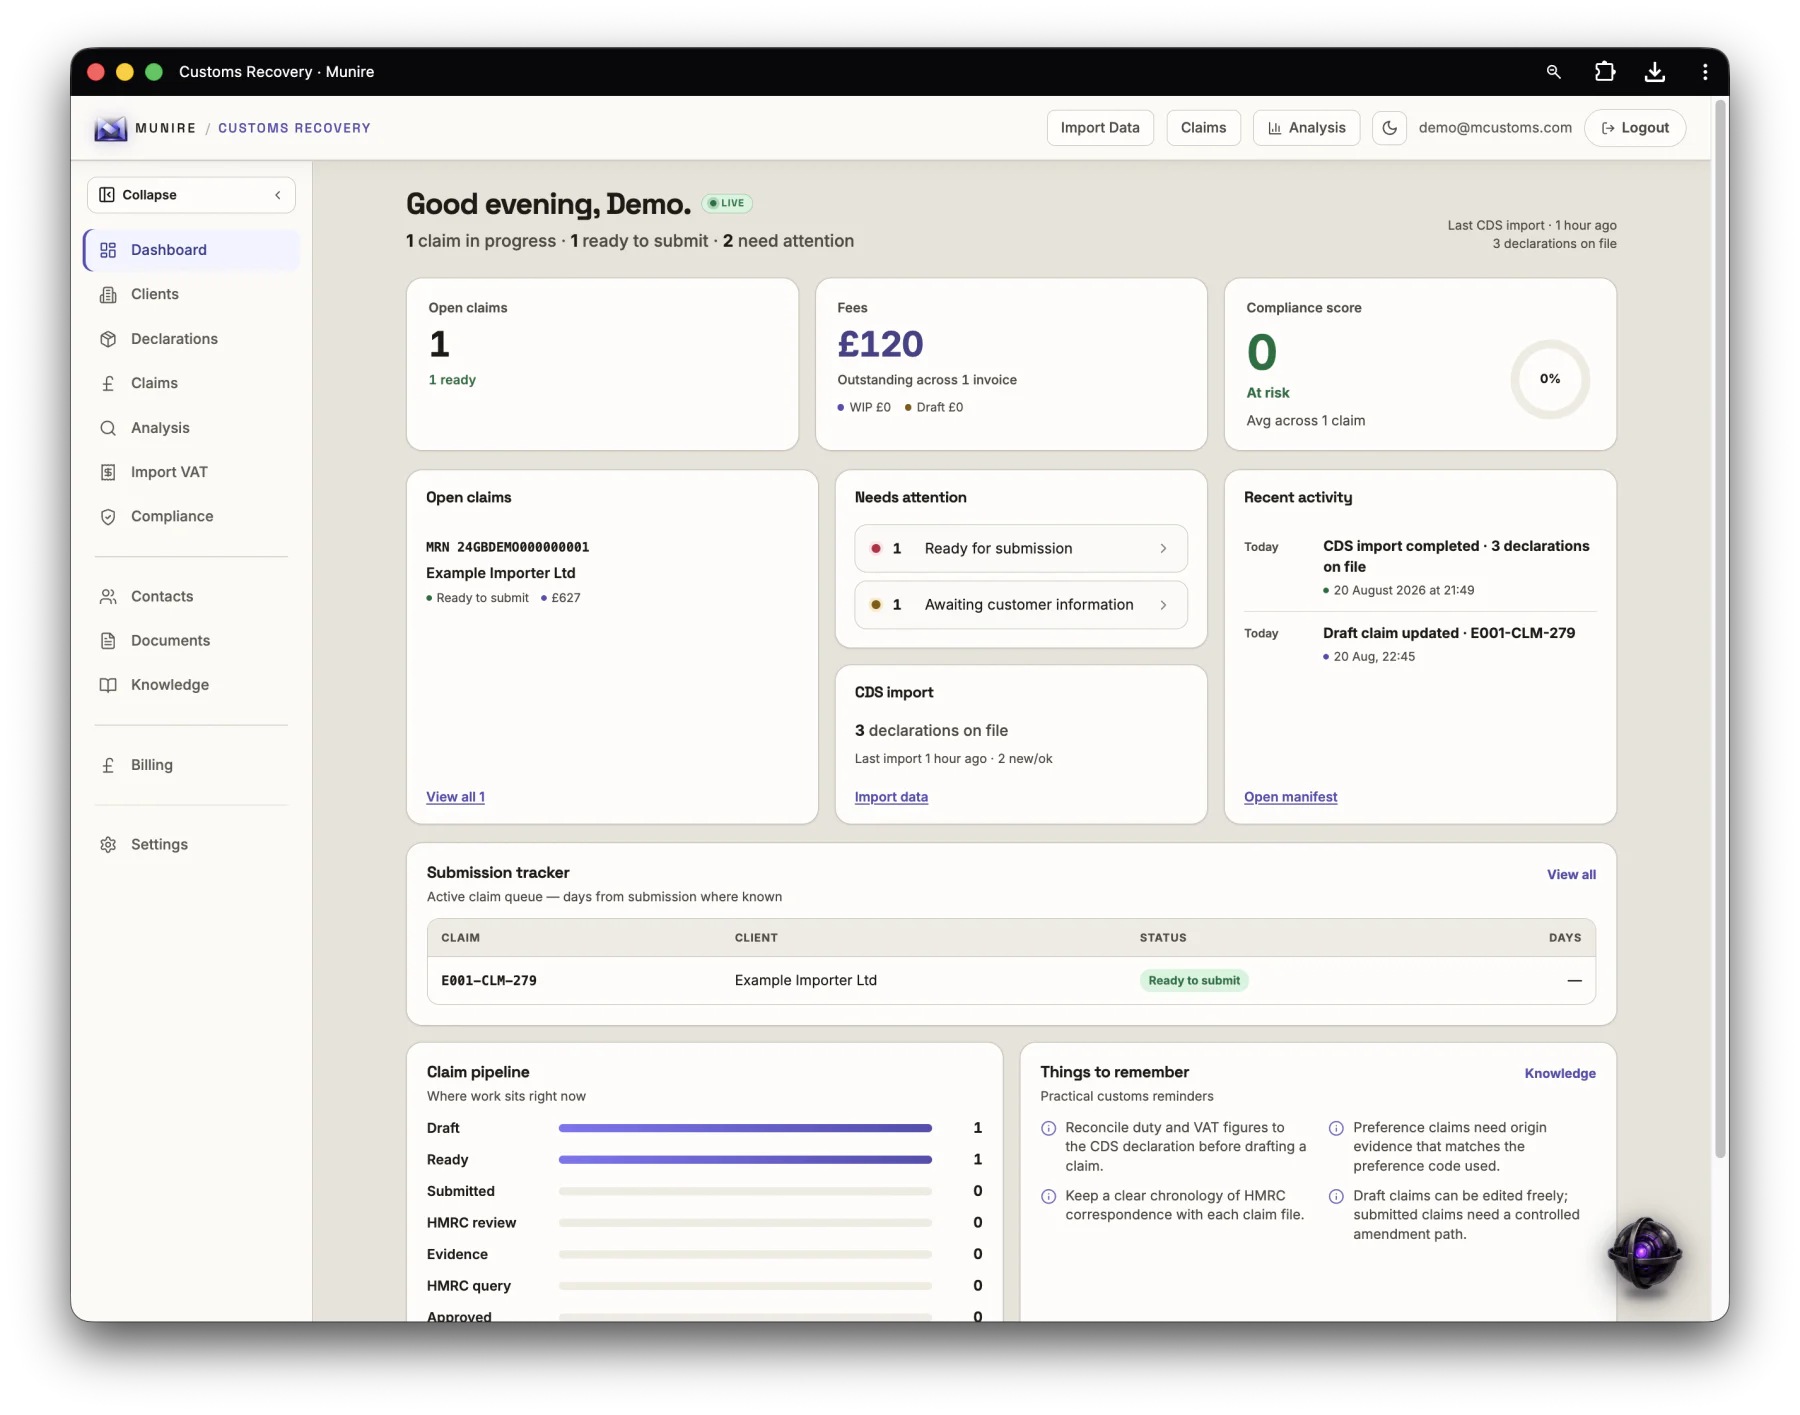Viewport: 1800px width, 1415px height.
Task: Click Knowledge link in Things to remember
Action: 1560,1073
